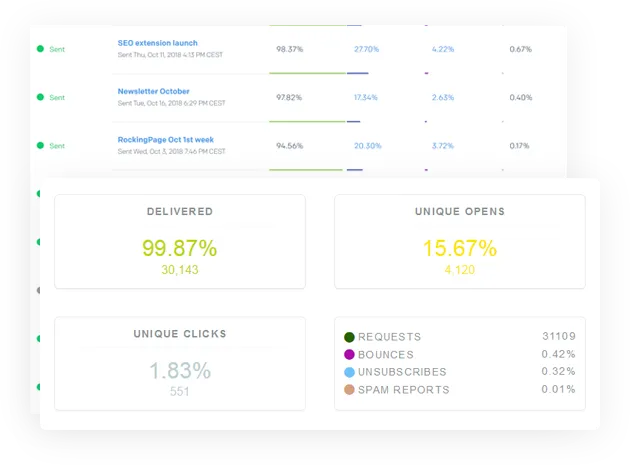This screenshot has width=630, height=465.
Task: Click the Spam Reports label
Action: (404, 390)
